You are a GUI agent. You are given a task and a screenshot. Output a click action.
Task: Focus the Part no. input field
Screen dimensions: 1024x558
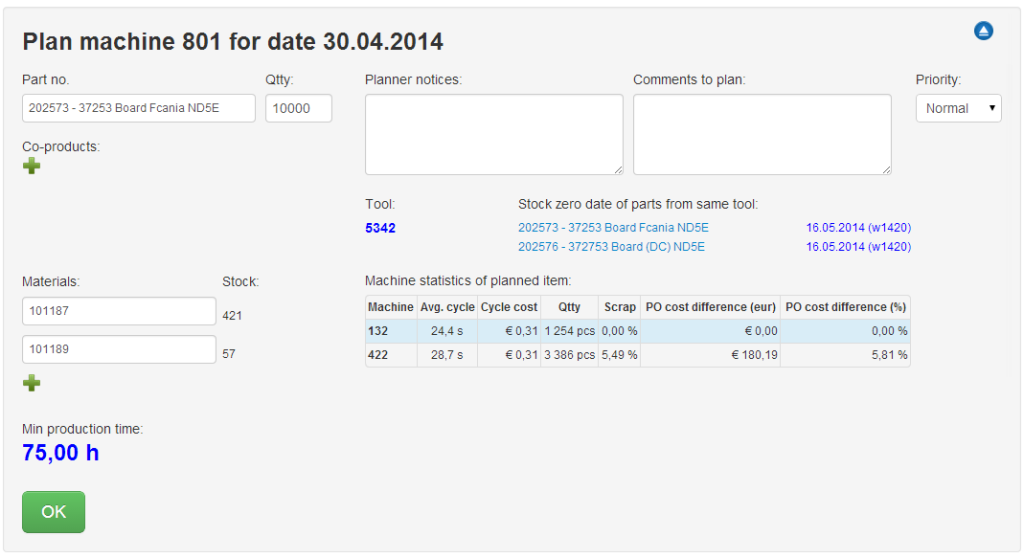coord(138,108)
